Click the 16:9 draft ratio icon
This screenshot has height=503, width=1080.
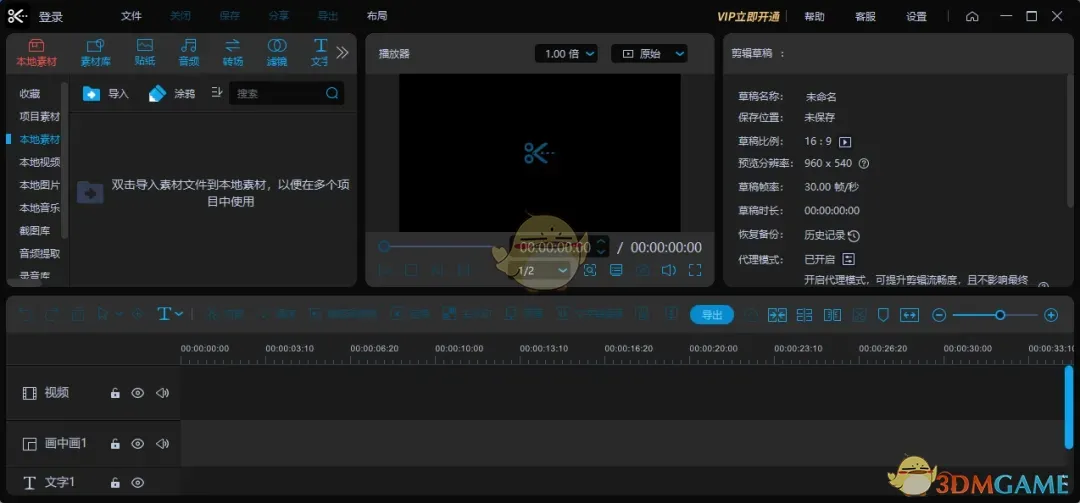pyautogui.click(x=845, y=142)
